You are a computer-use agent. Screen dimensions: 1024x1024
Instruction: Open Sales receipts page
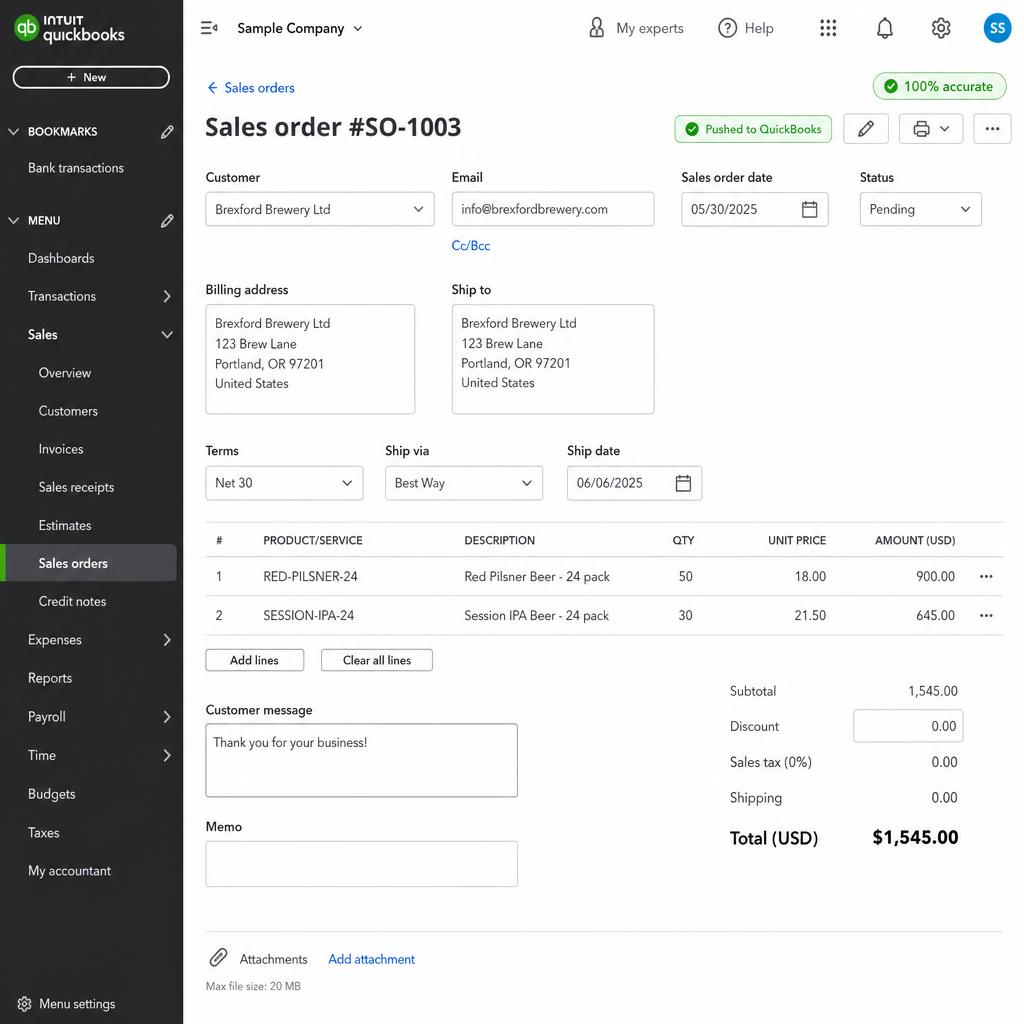pyautogui.click(x=76, y=487)
